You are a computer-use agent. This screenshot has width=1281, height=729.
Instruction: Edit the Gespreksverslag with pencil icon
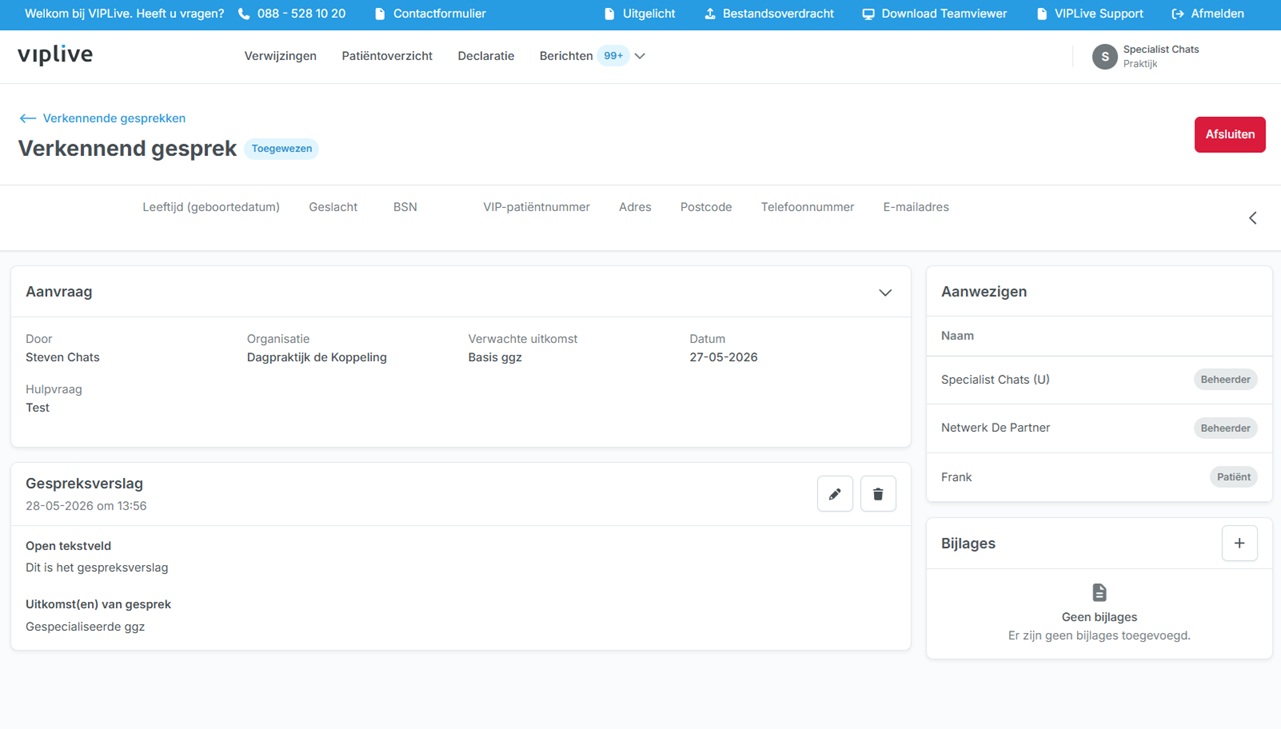[x=835, y=494]
